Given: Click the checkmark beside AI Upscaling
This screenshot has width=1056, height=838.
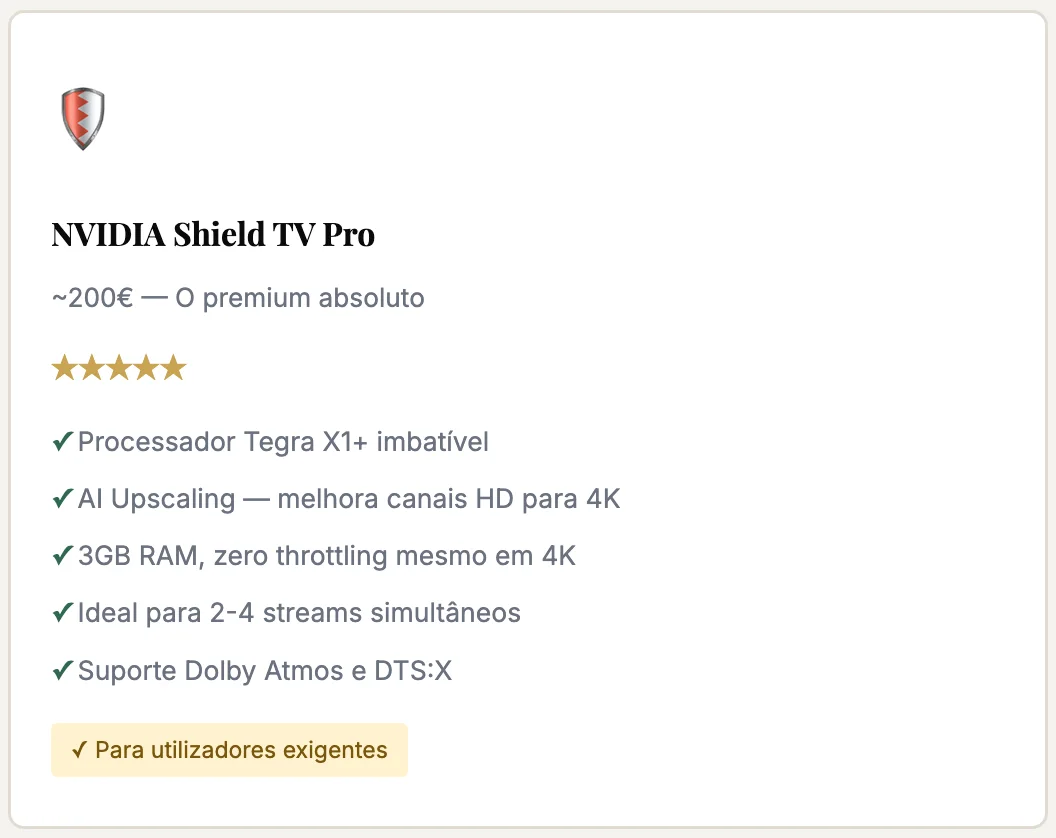Looking at the screenshot, I should coord(62,498).
